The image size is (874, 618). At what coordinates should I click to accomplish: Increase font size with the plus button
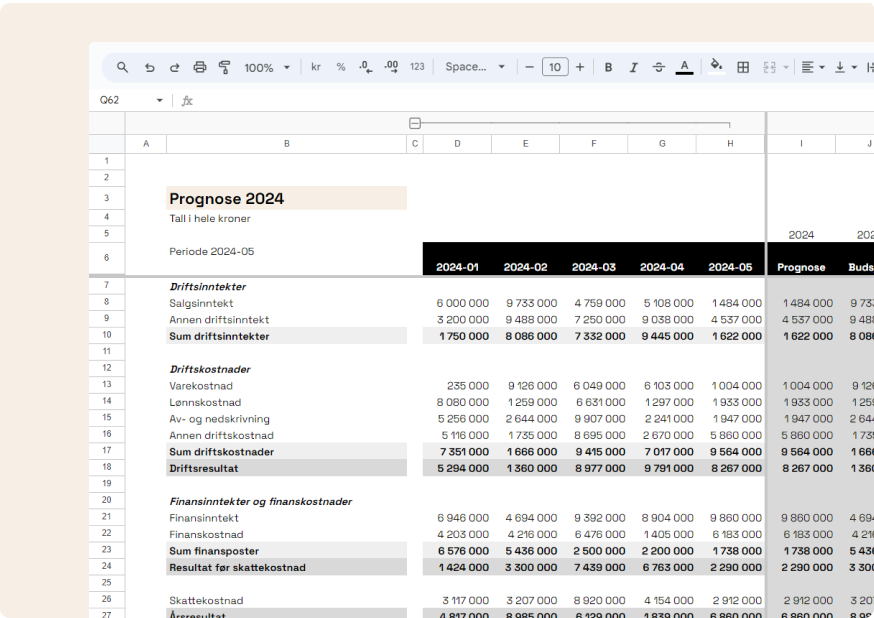pyautogui.click(x=580, y=67)
